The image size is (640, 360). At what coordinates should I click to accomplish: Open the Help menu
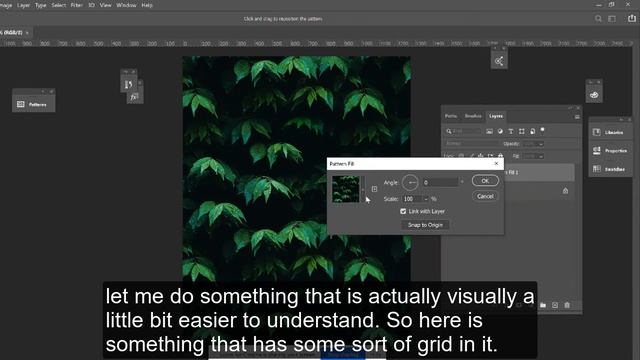click(x=147, y=5)
